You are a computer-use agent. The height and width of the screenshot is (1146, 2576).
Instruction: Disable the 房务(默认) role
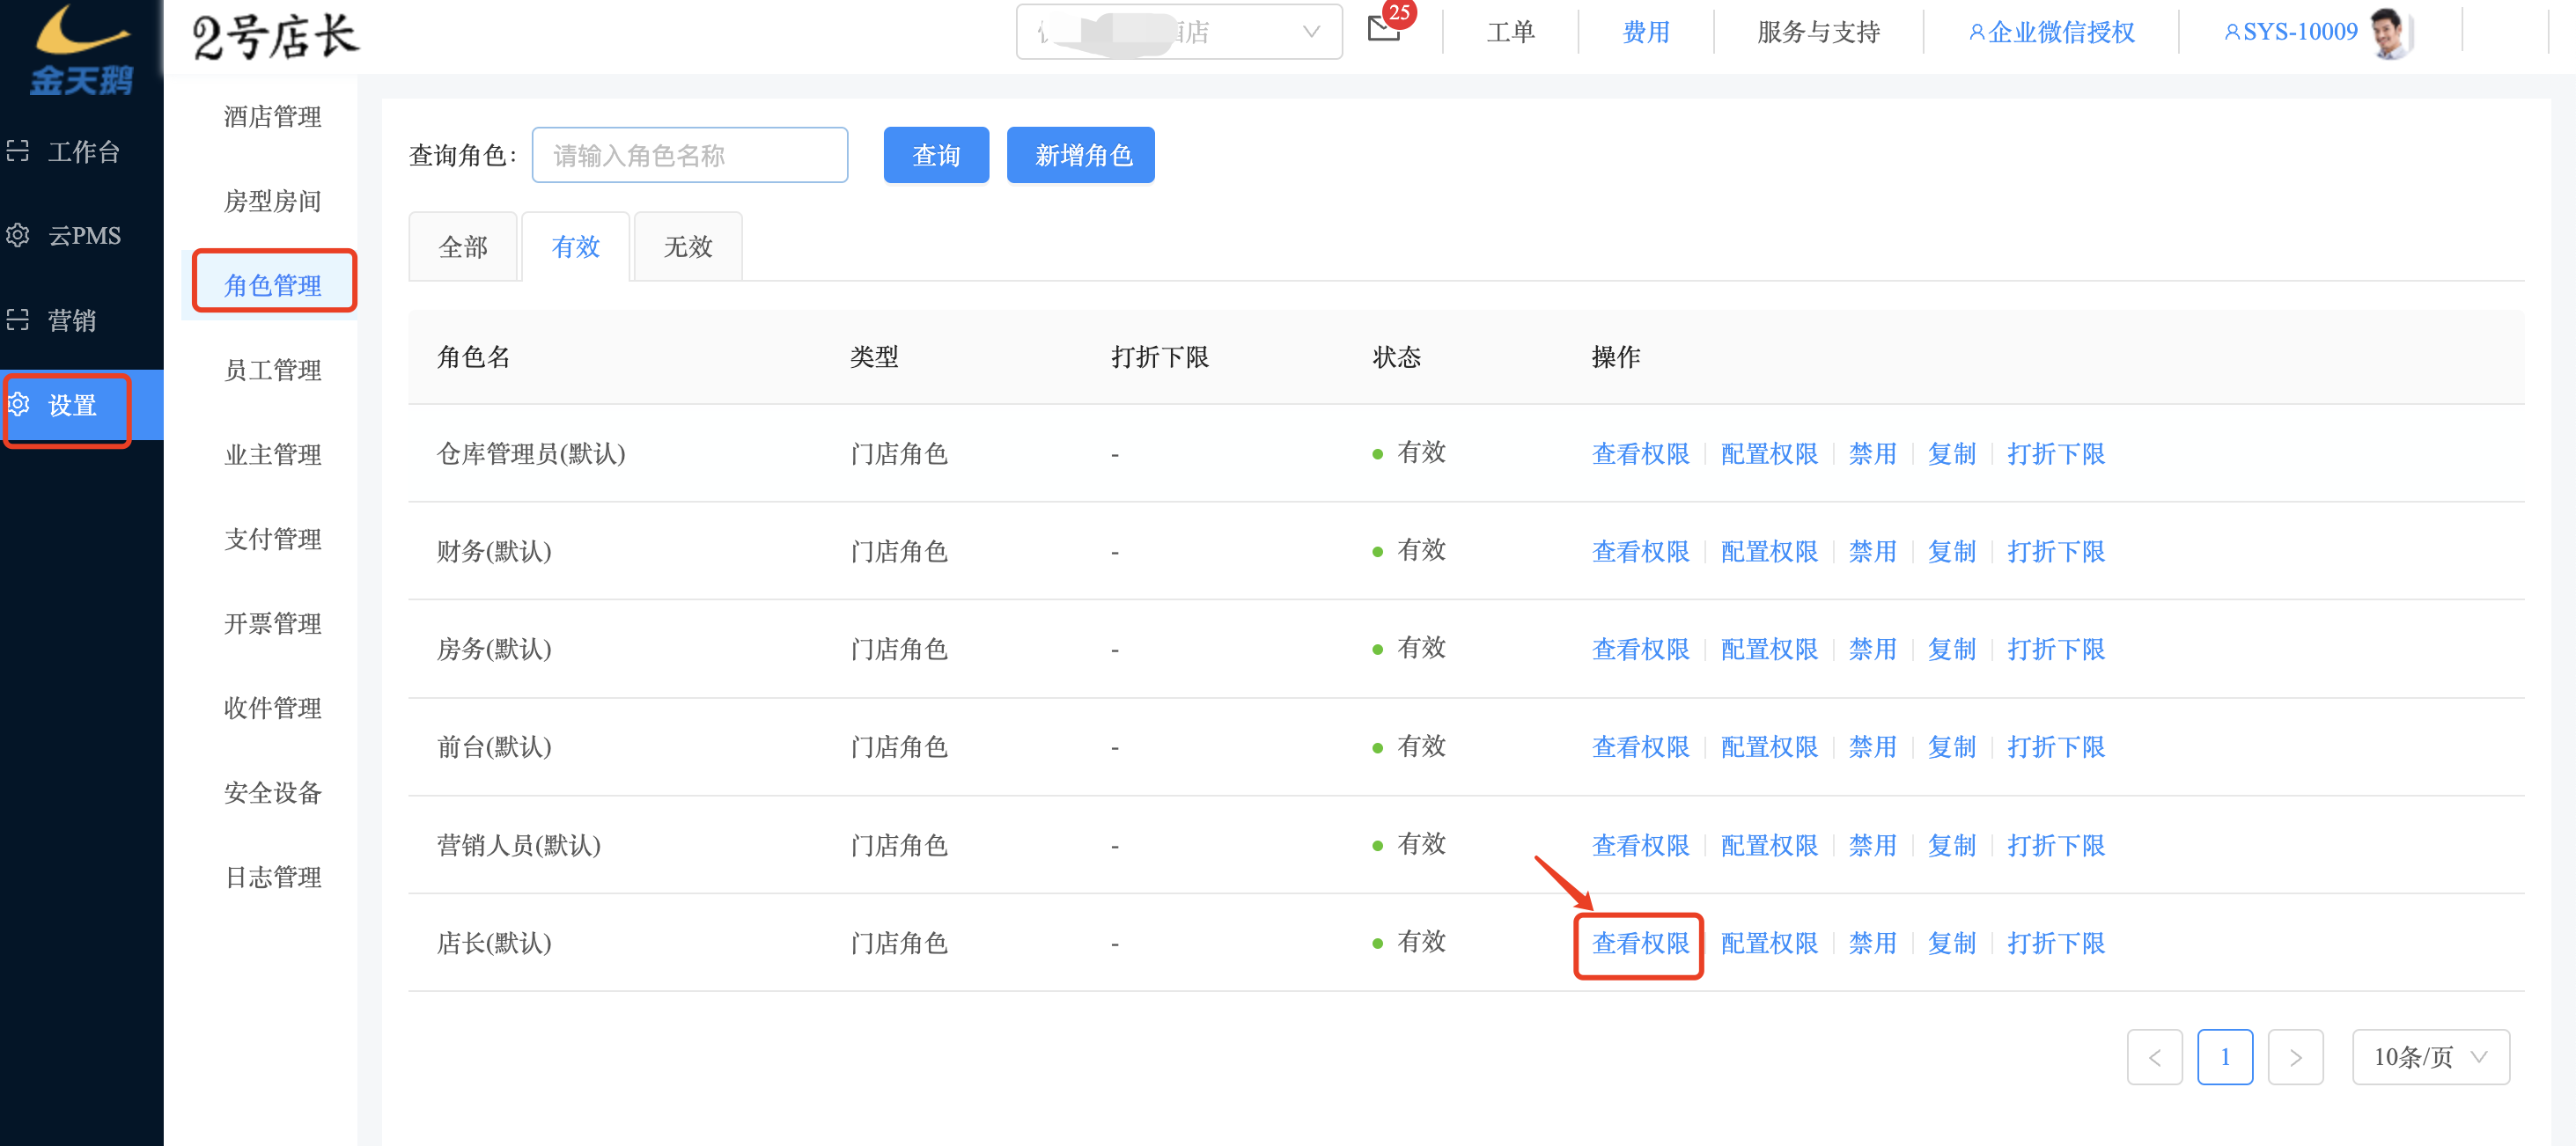click(1873, 650)
